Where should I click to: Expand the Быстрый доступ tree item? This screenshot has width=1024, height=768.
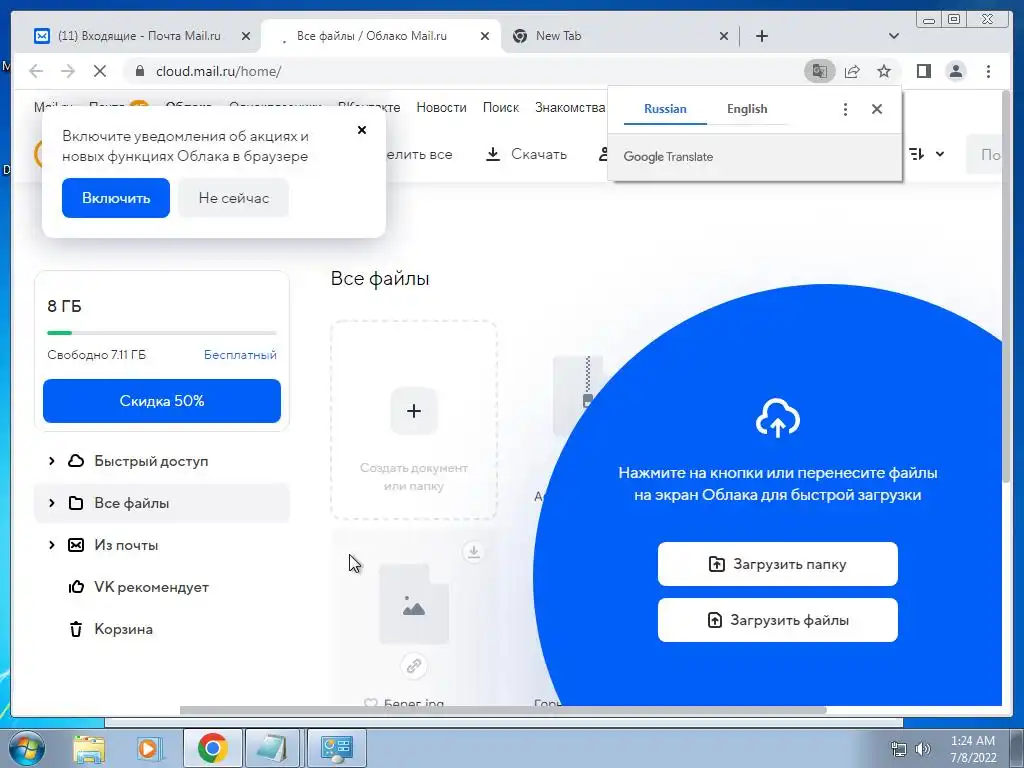(x=52, y=461)
